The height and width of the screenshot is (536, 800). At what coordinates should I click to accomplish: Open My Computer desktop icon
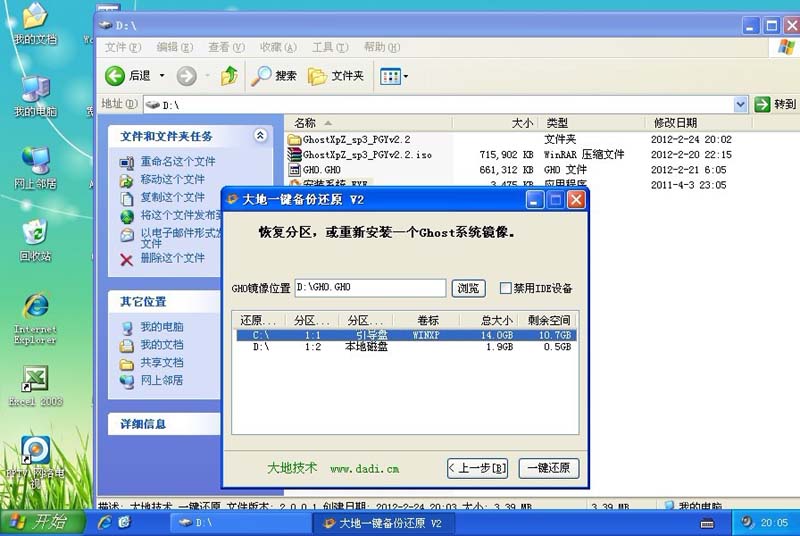(x=35, y=96)
